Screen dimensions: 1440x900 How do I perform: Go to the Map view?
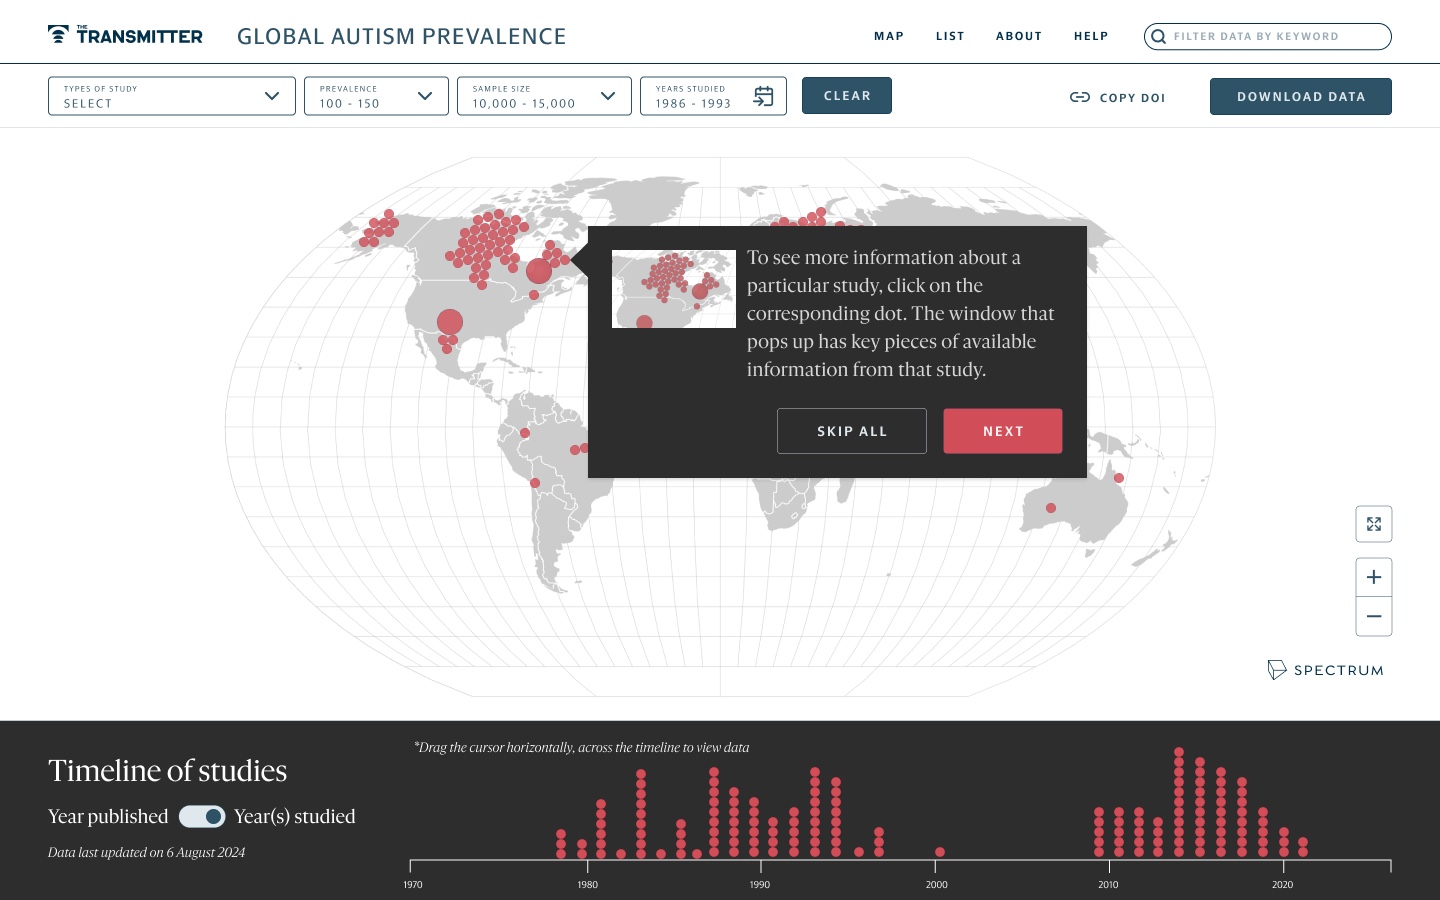pyautogui.click(x=889, y=36)
